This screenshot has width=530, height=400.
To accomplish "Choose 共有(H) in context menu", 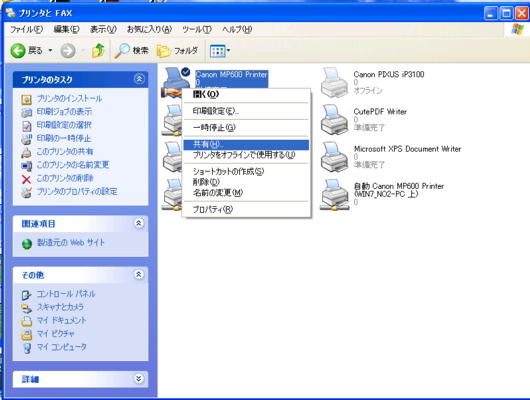I will point(246,144).
